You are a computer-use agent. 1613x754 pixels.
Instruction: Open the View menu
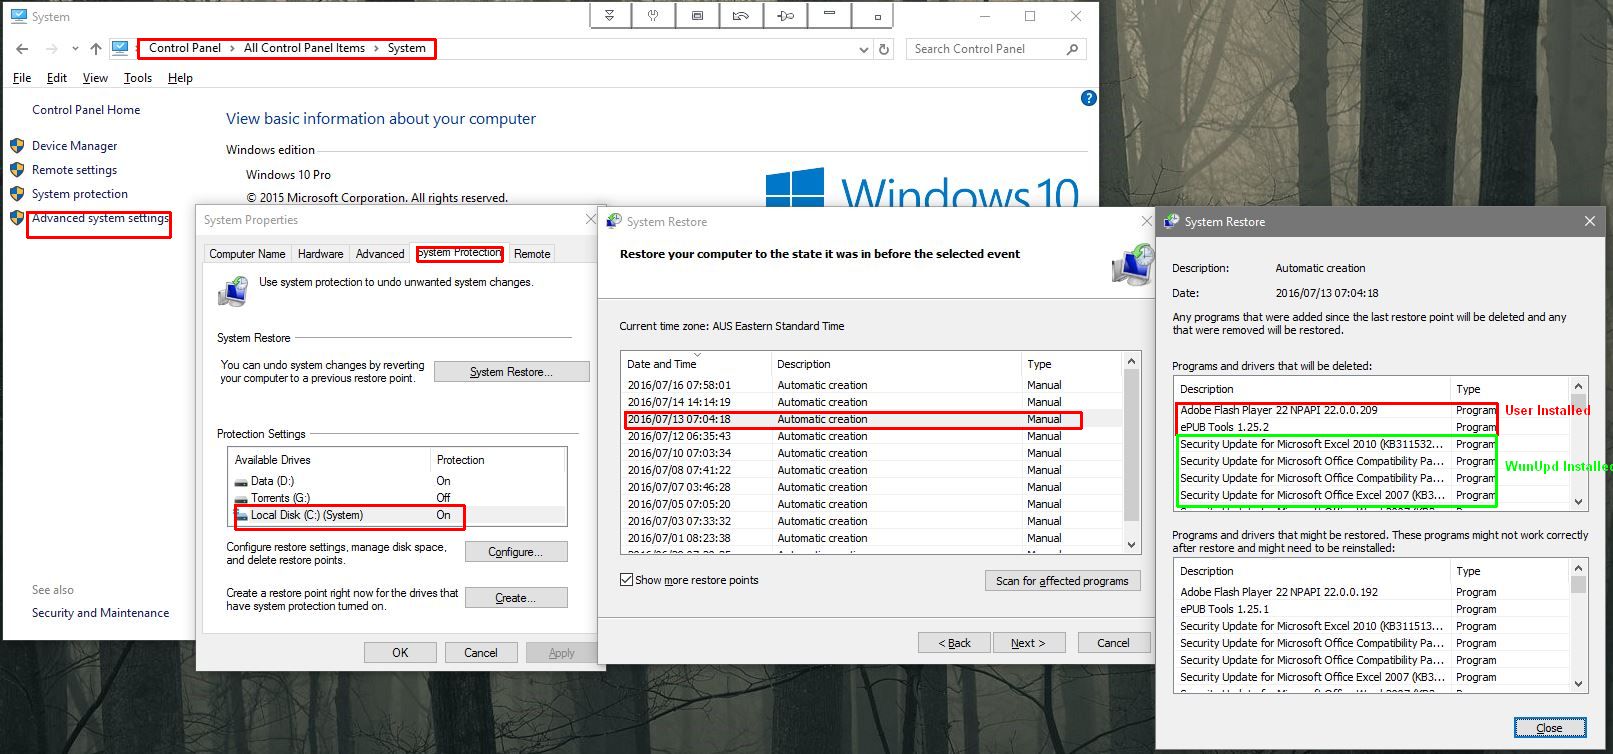[95, 78]
